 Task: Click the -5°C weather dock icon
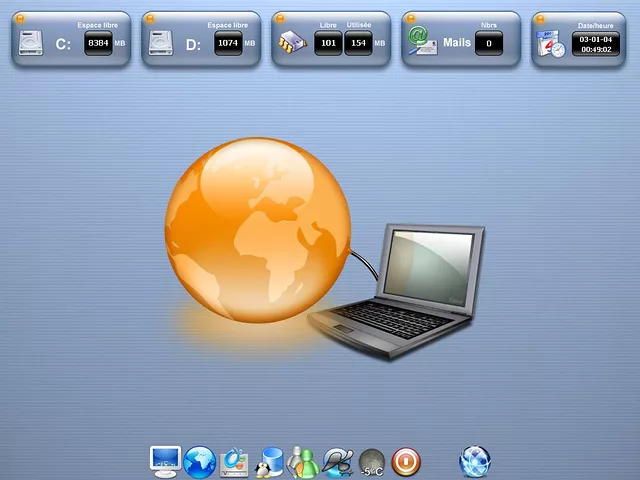pos(372,463)
